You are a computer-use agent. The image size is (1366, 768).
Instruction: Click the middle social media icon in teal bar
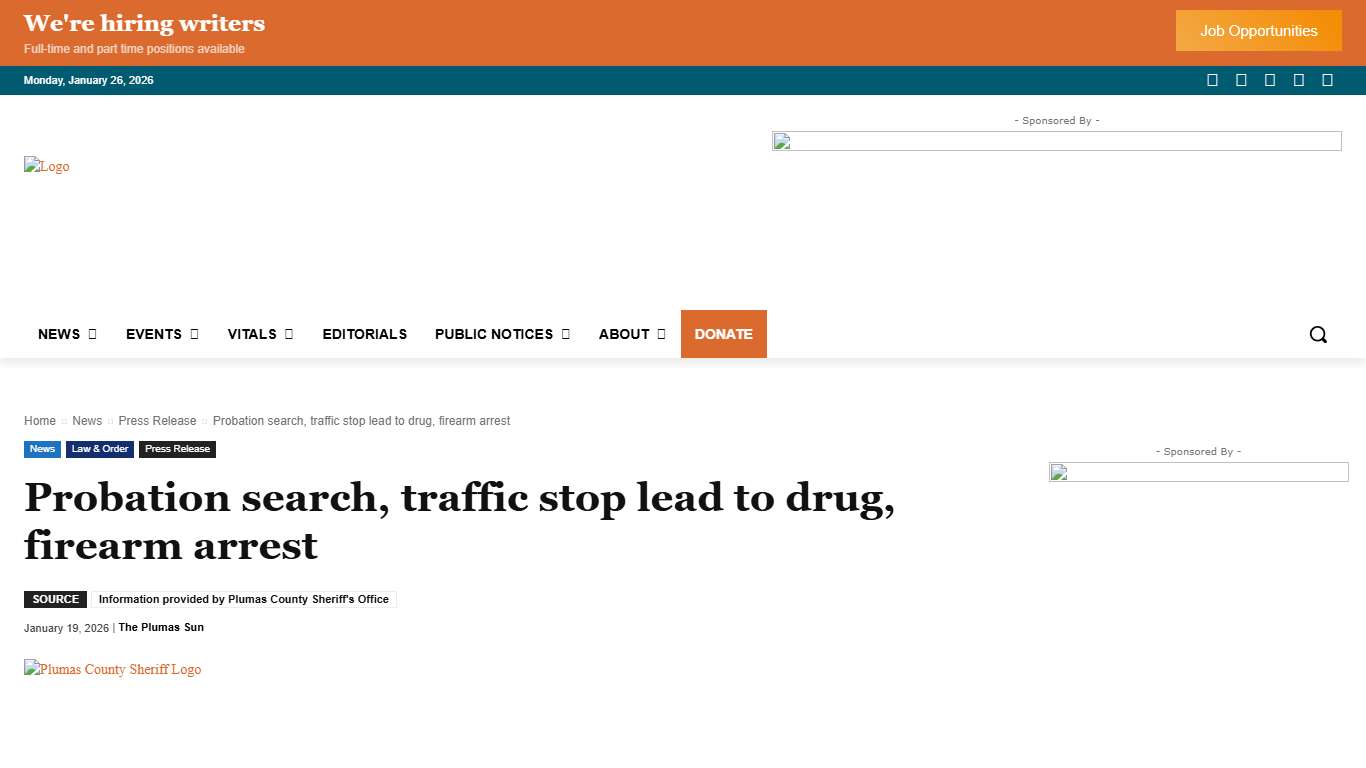coord(1270,79)
